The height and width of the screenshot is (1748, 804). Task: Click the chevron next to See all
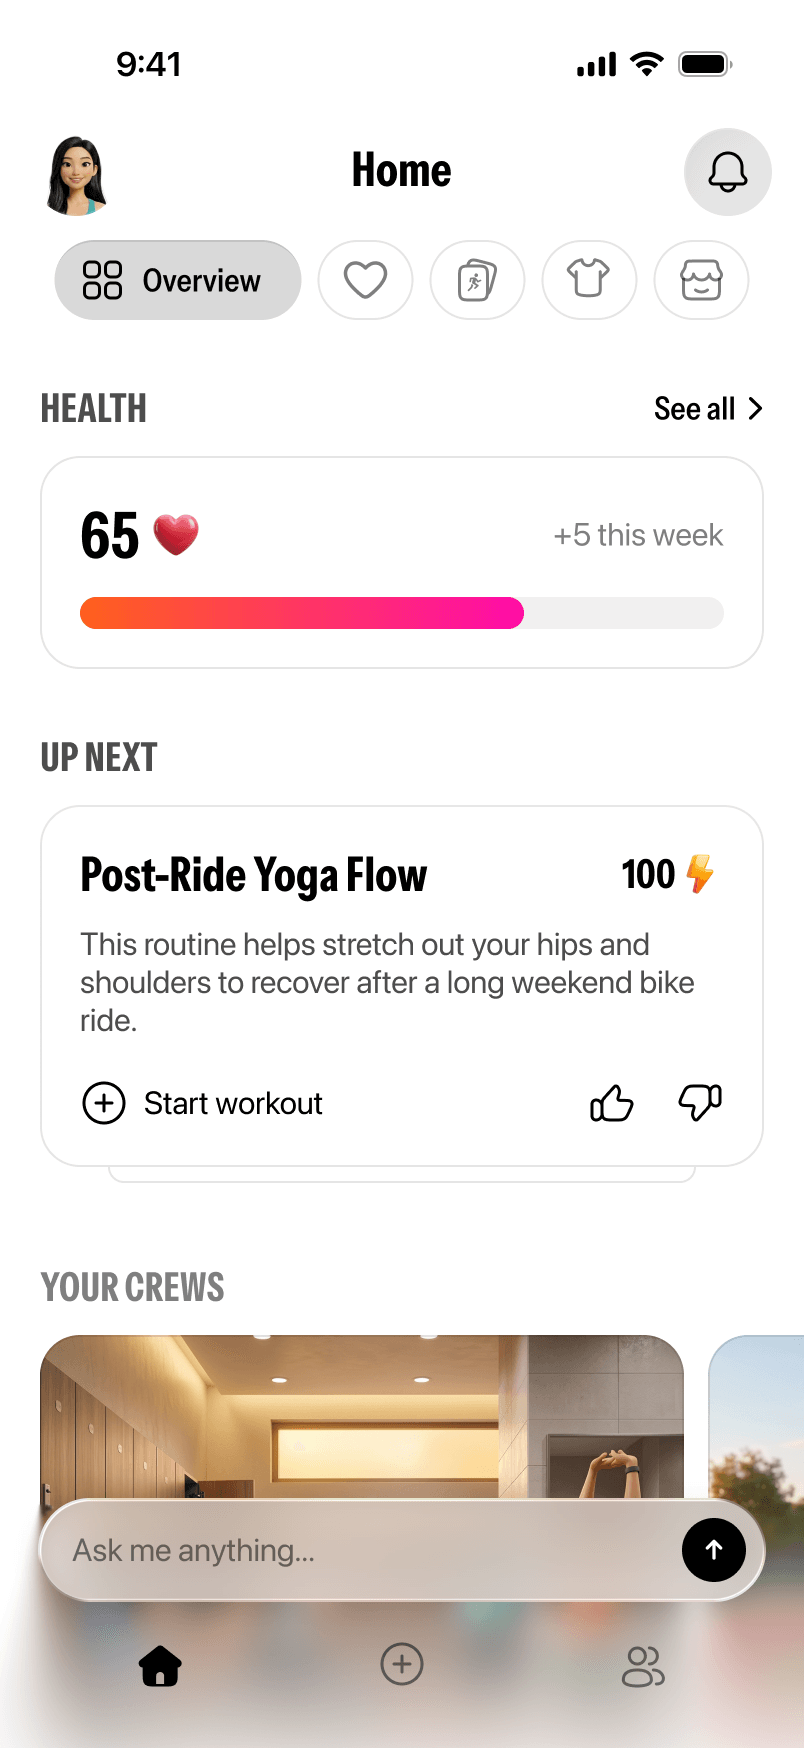[755, 409]
